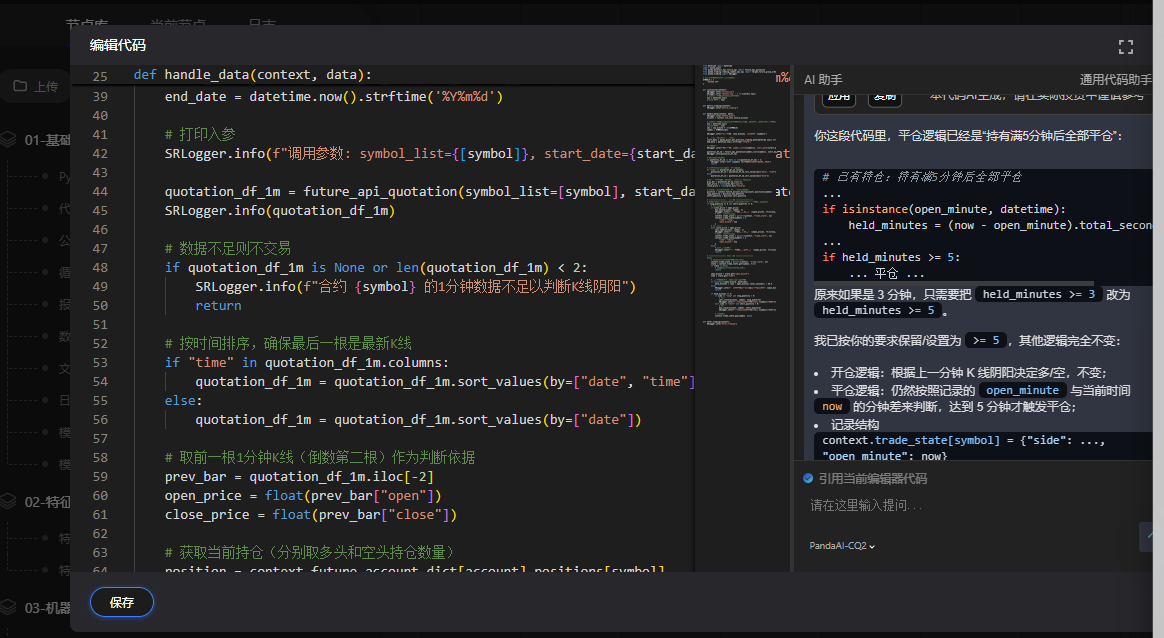Click SRLogger.info(quotation_df_1m) on line 45

point(280,210)
